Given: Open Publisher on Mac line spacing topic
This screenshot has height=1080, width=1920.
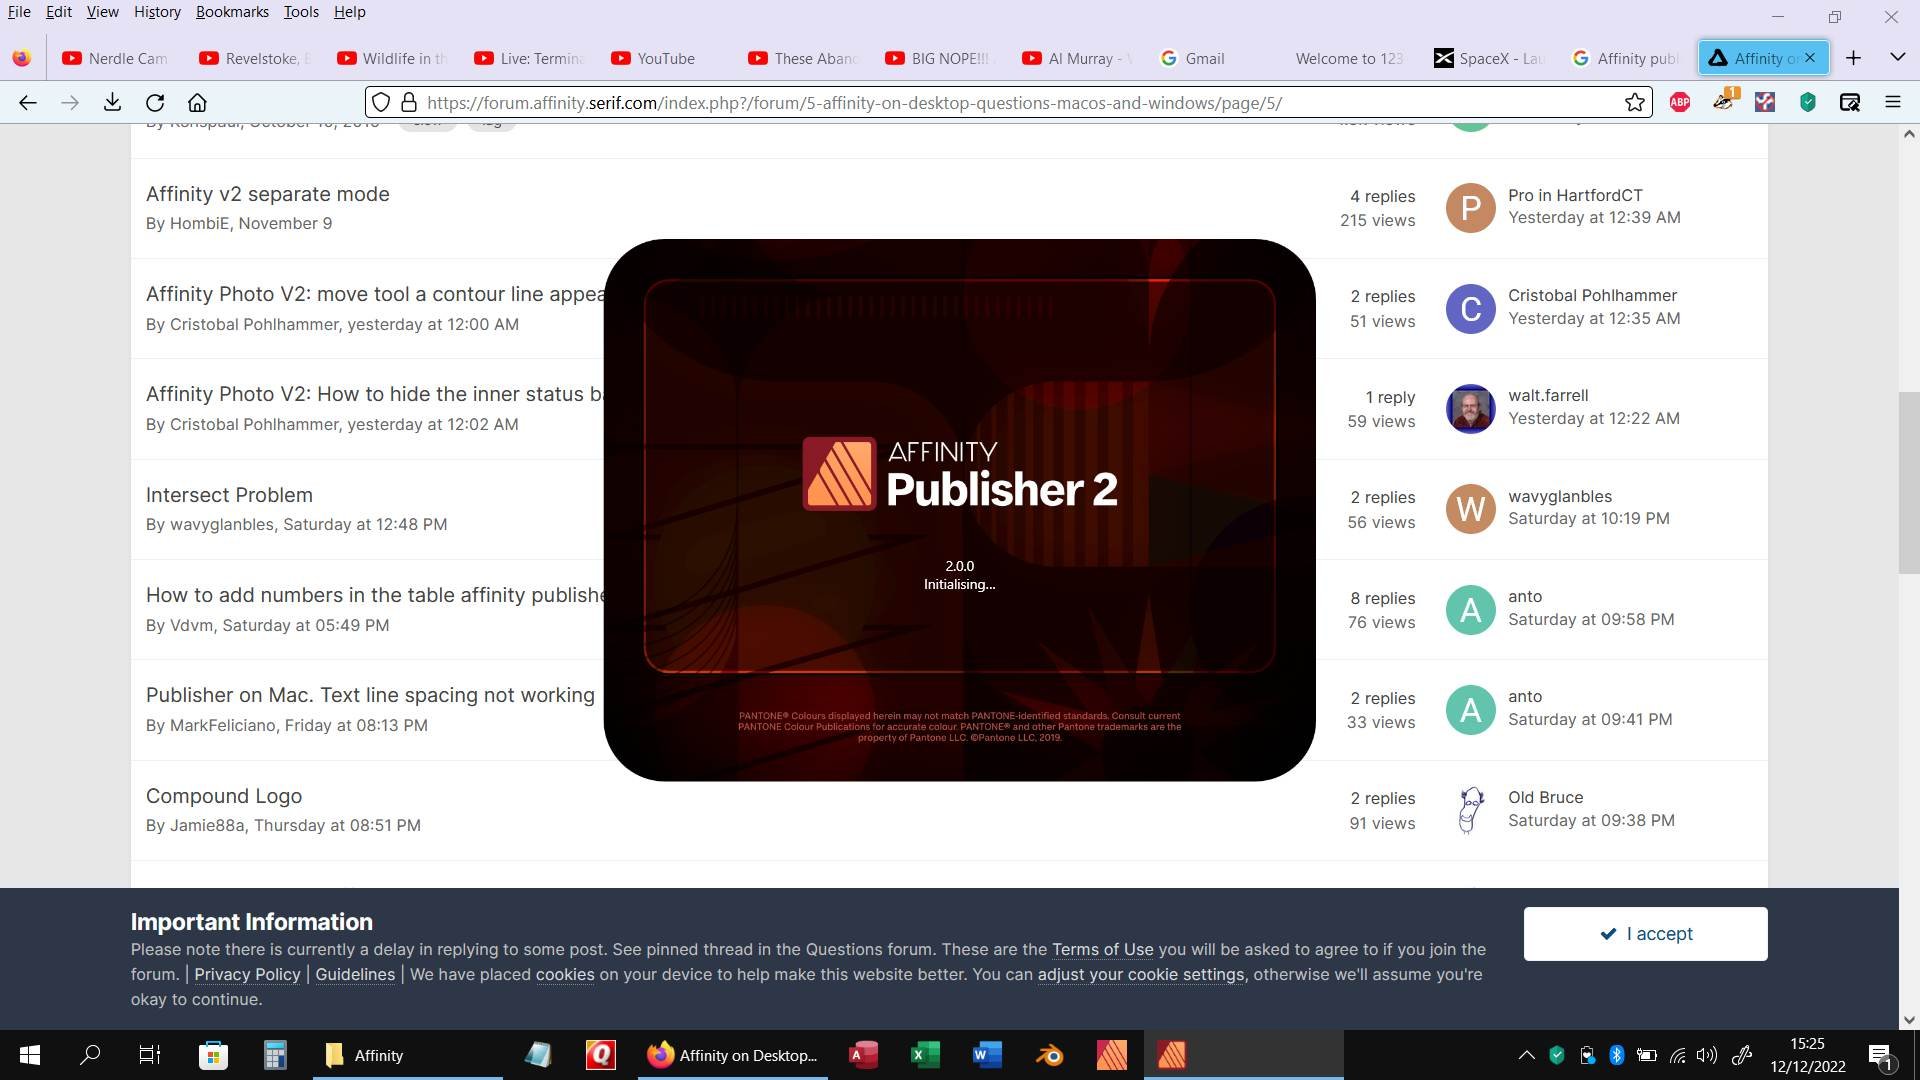Looking at the screenshot, I should [370, 695].
